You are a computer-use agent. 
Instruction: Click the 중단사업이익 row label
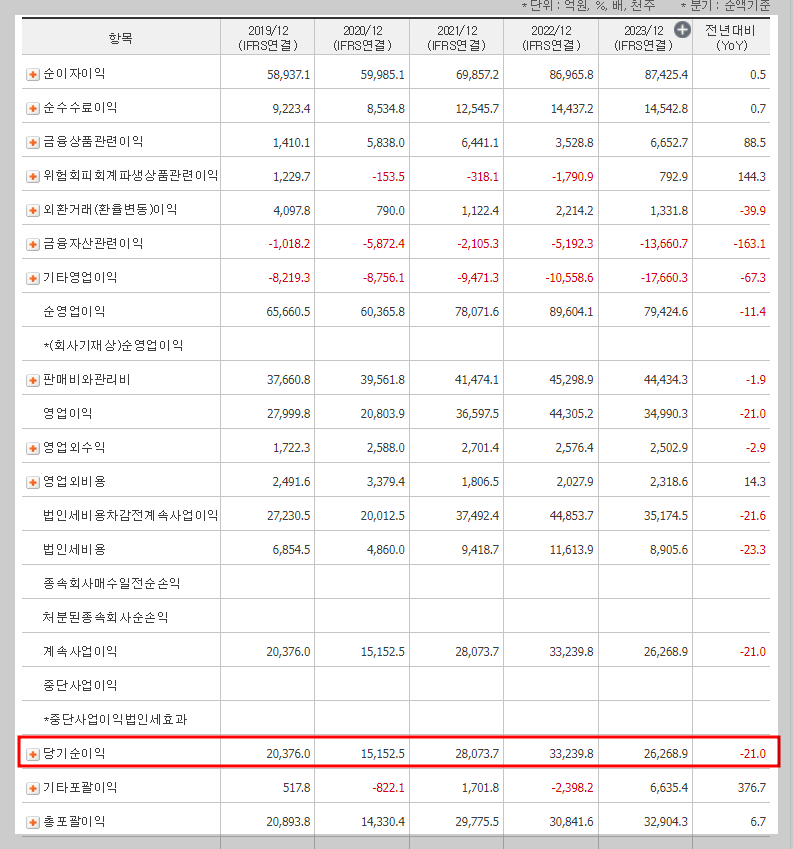coord(80,685)
